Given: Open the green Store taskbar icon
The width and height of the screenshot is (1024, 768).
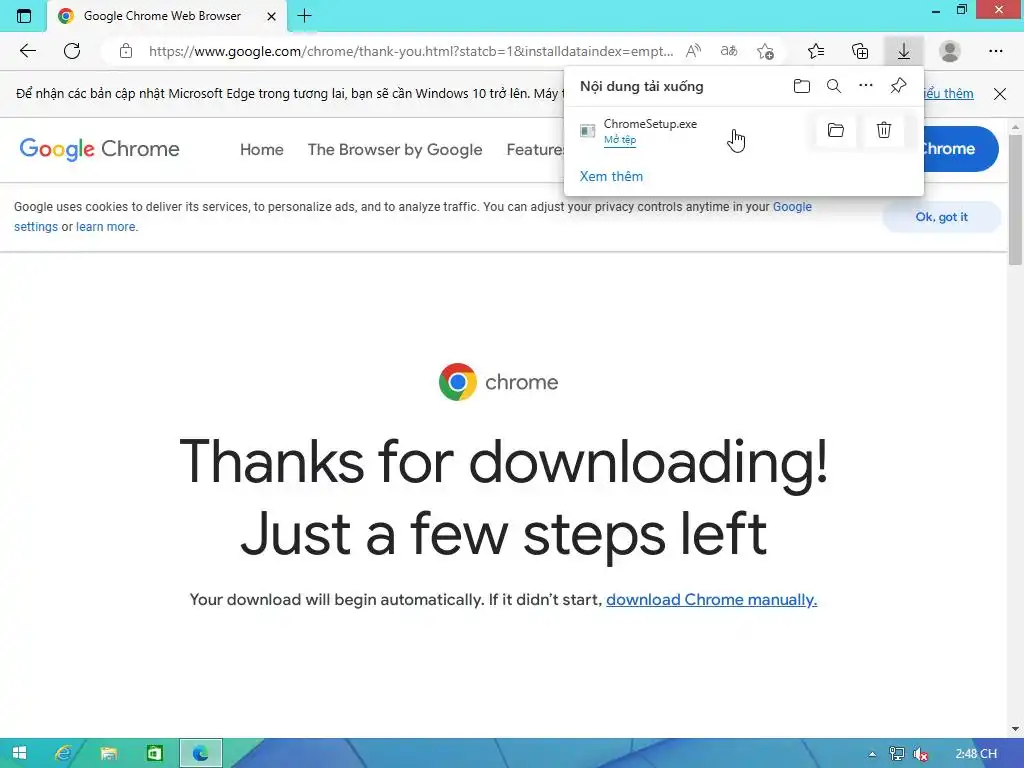Looking at the screenshot, I should point(154,753).
